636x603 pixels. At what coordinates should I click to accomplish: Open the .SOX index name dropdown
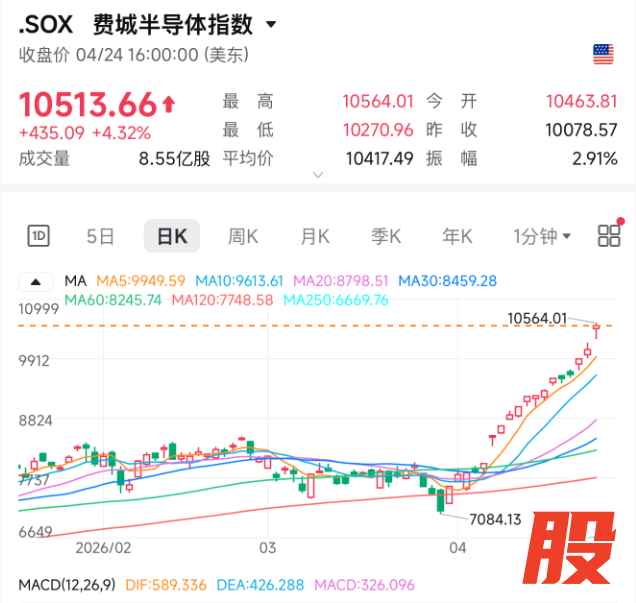(x=272, y=24)
